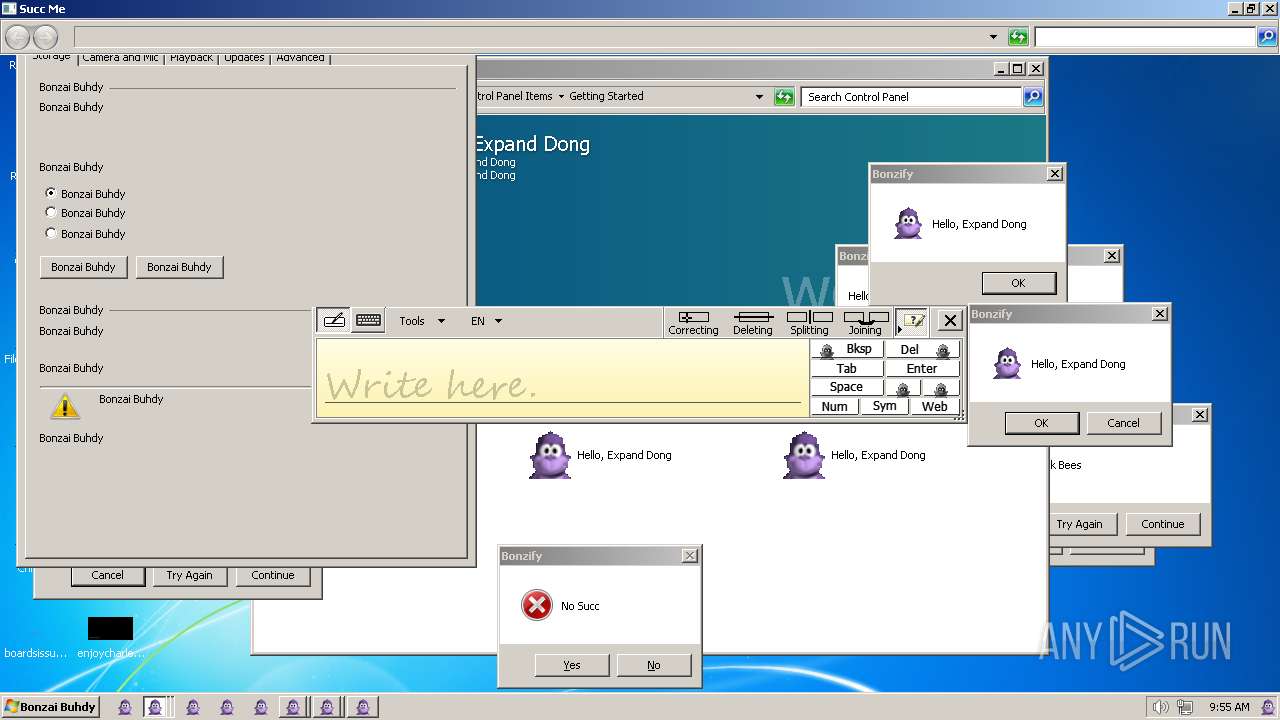Click the small black expander arrow beside Joining
1280x720 pixels.
pyautogui.click(x=899, y=330)
